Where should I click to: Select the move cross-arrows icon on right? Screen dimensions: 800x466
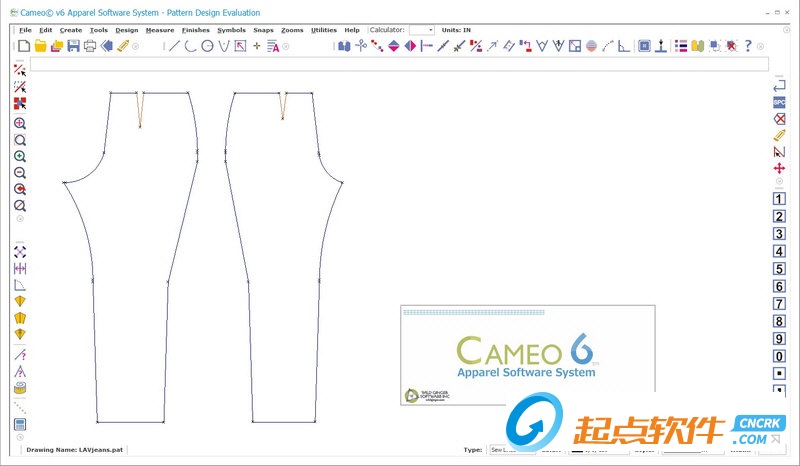(779, 168)
